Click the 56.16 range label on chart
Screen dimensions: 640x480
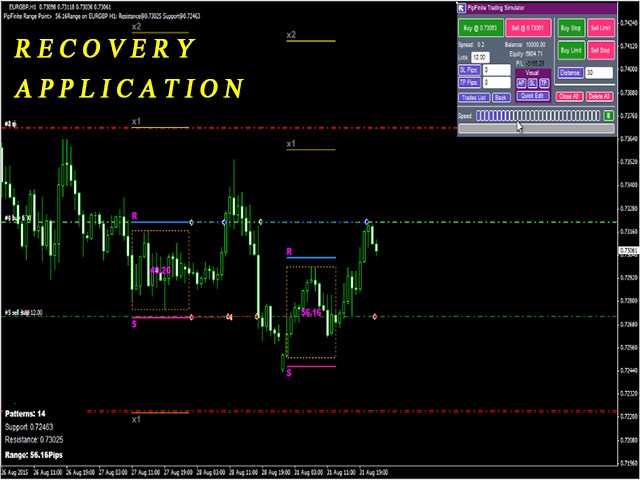point(311,313)
